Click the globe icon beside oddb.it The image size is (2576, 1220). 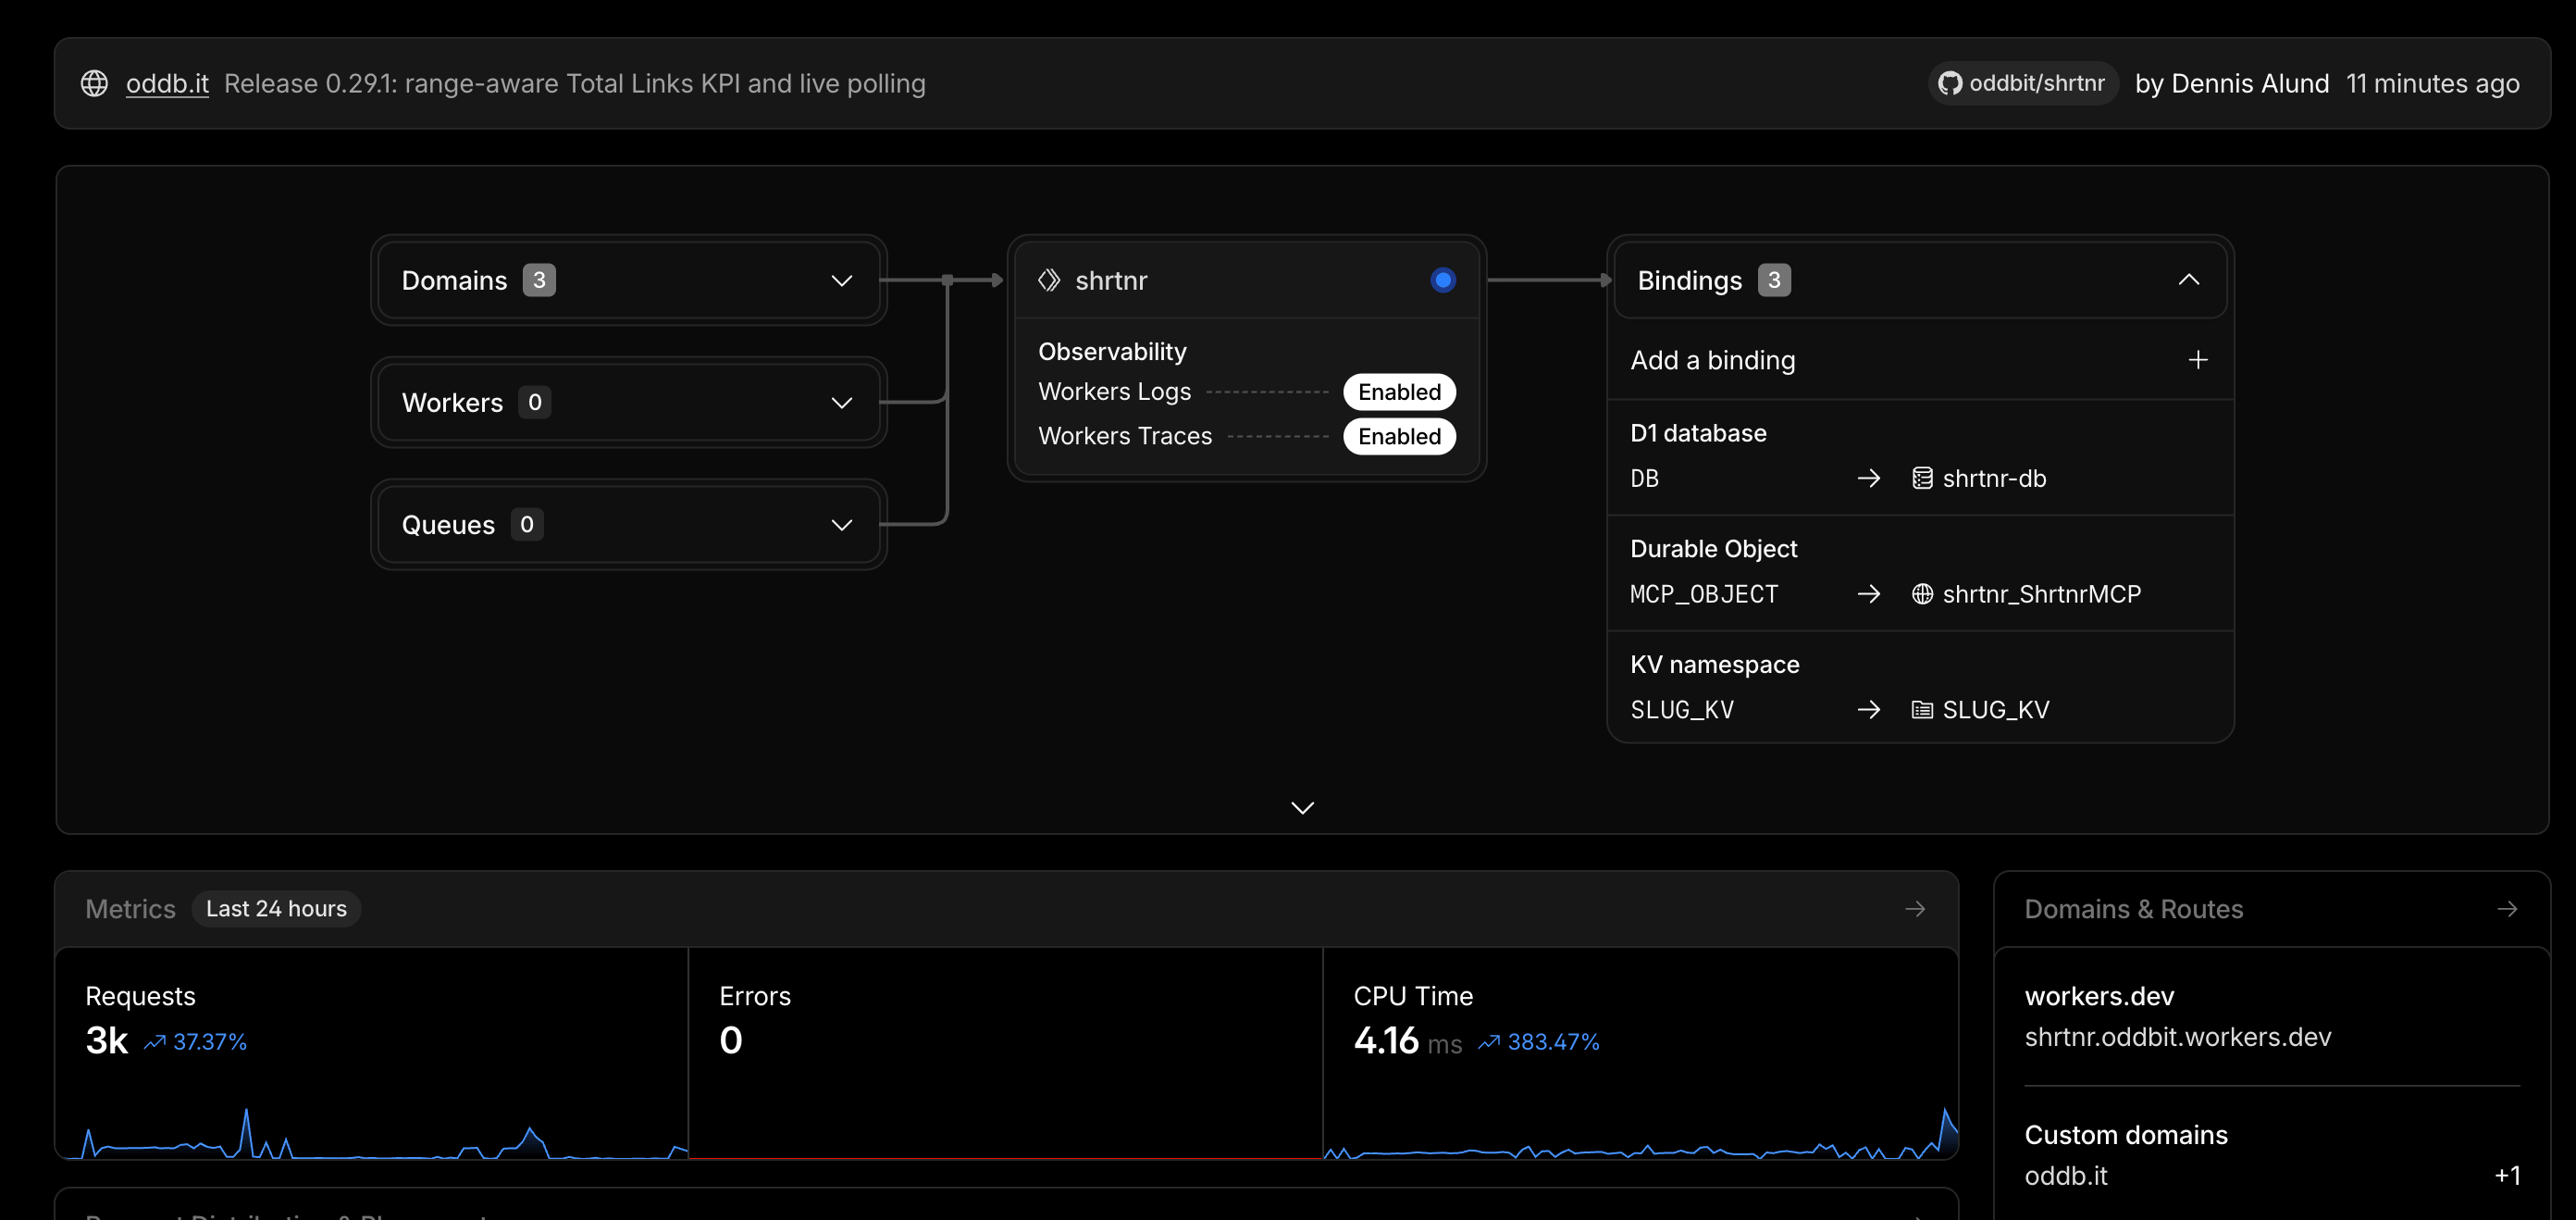pos(94,83)
